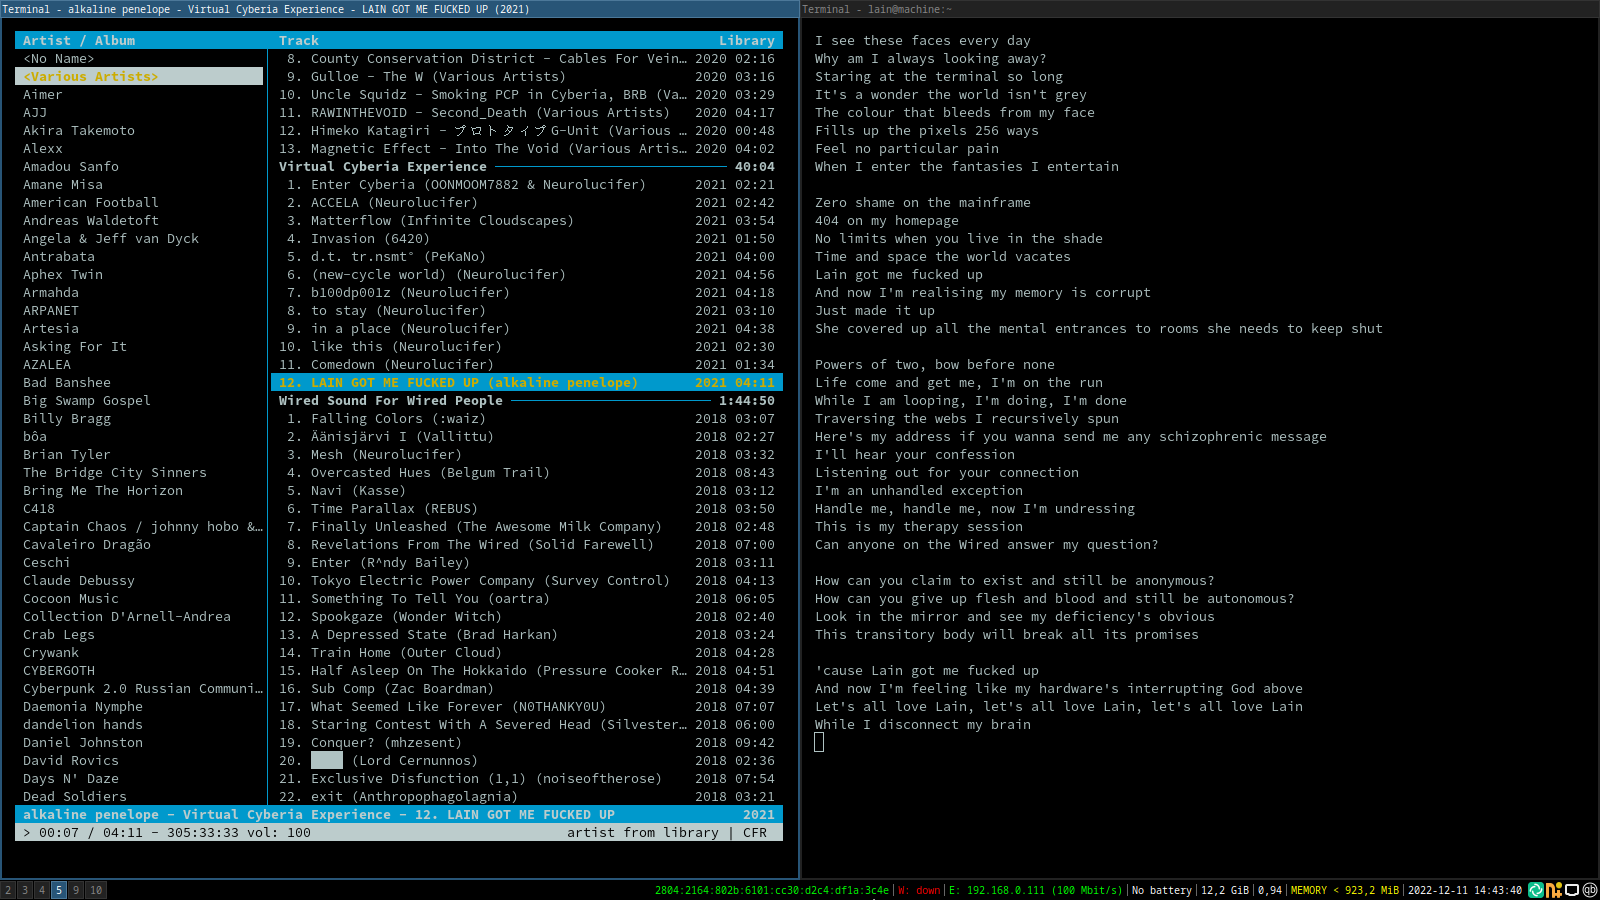Switch to workspace 3
1600x900 pixels.
(x=25, y=890)
